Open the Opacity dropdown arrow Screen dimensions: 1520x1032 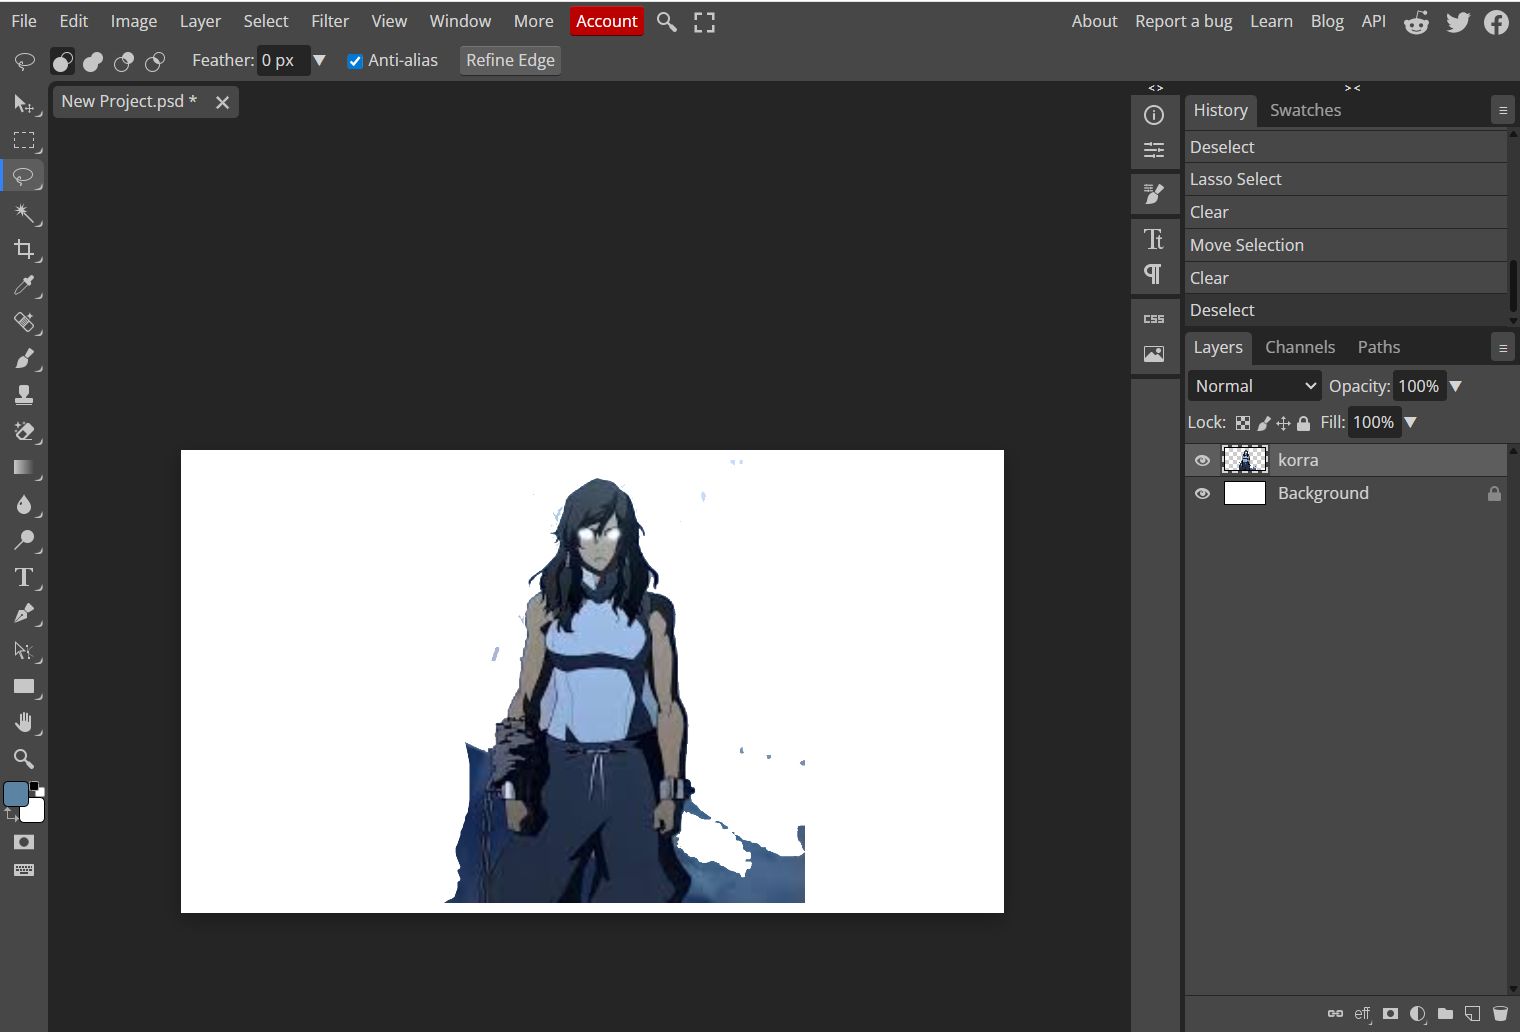coord(1456,385)
